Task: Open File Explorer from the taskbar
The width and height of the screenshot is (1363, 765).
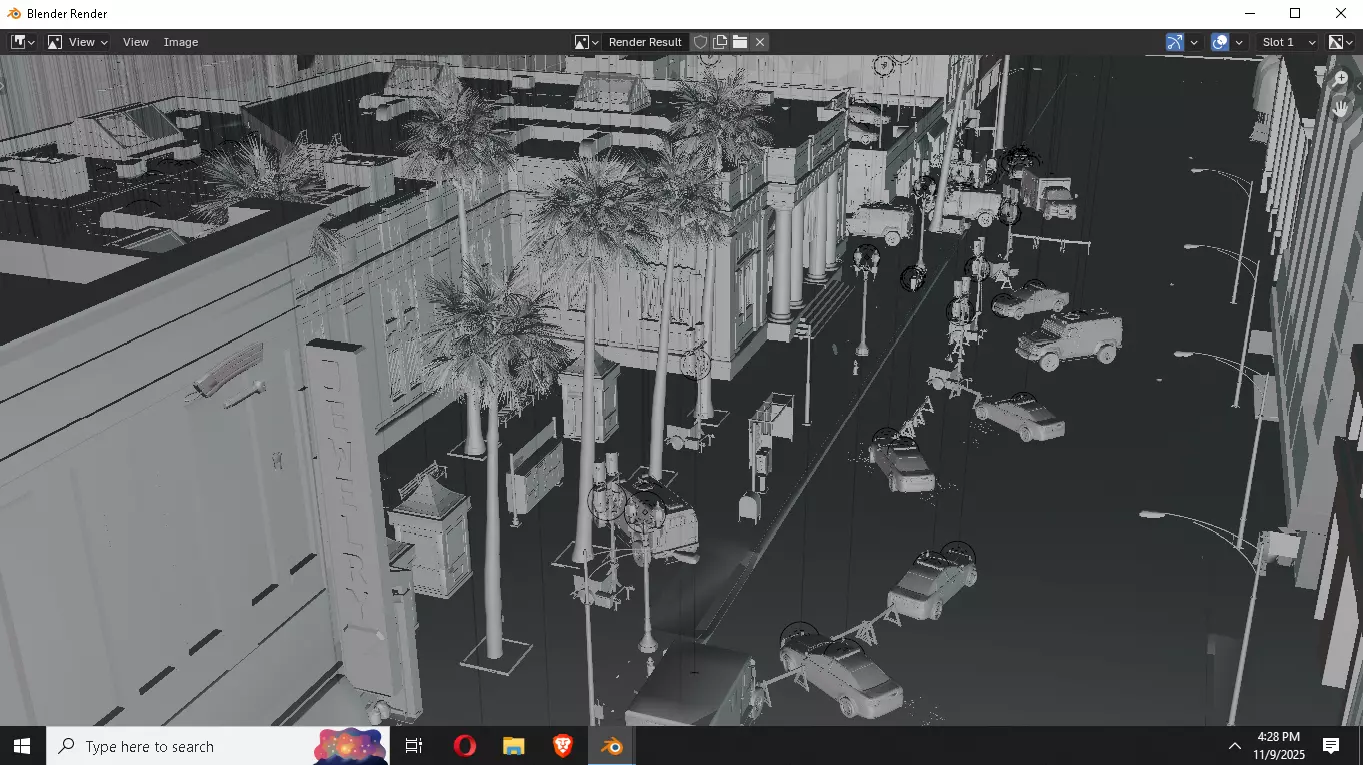Action: click(x=513, y=746)
